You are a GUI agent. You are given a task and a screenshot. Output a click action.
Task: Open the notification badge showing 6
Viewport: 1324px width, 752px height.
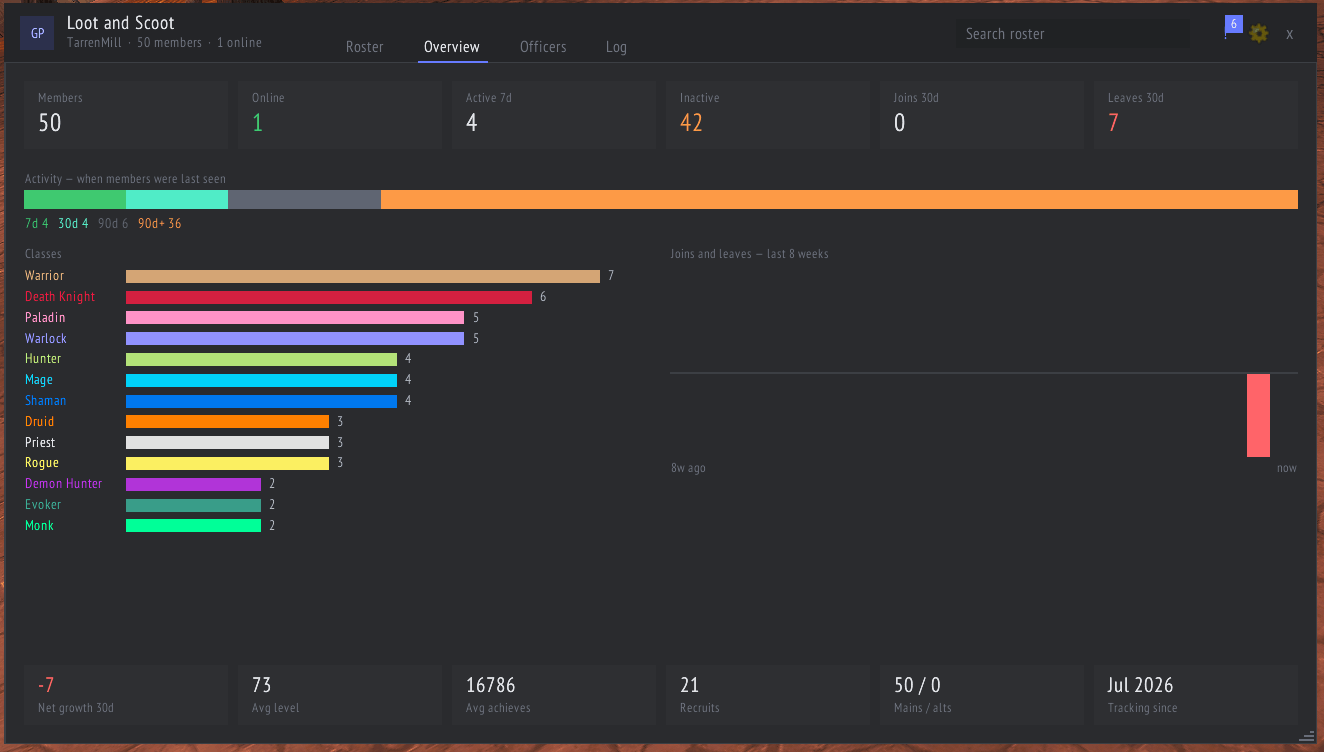click(1234, 24)
